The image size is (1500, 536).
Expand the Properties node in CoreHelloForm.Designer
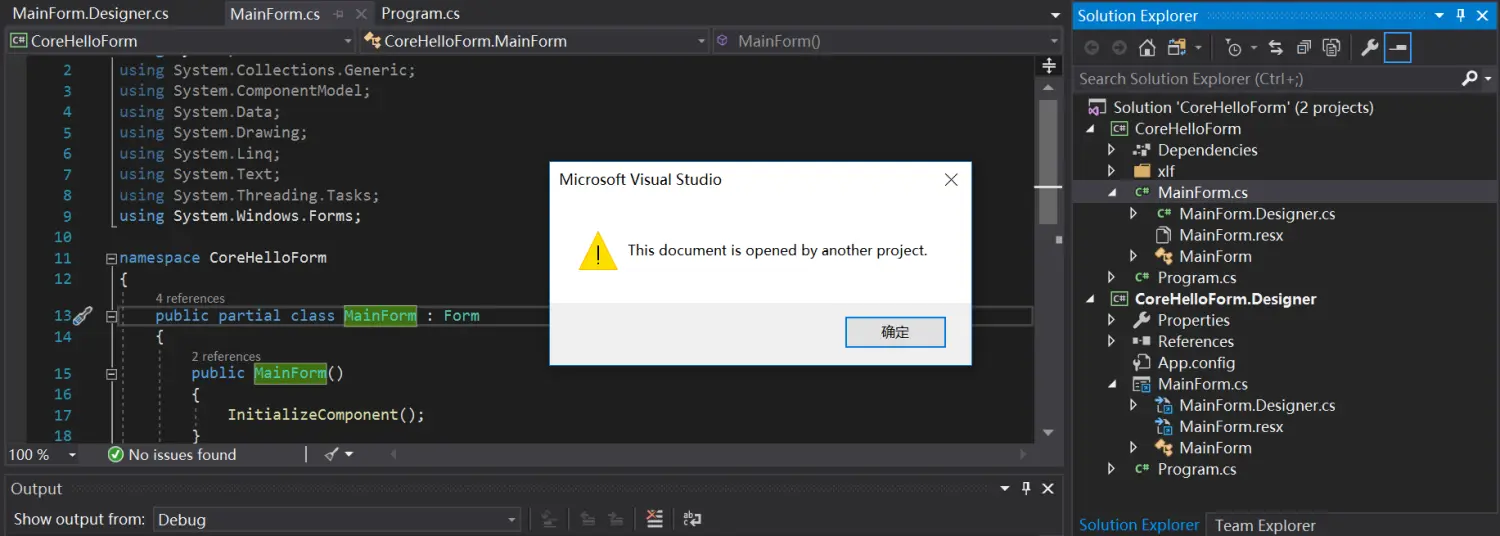tap(1111, 320)
